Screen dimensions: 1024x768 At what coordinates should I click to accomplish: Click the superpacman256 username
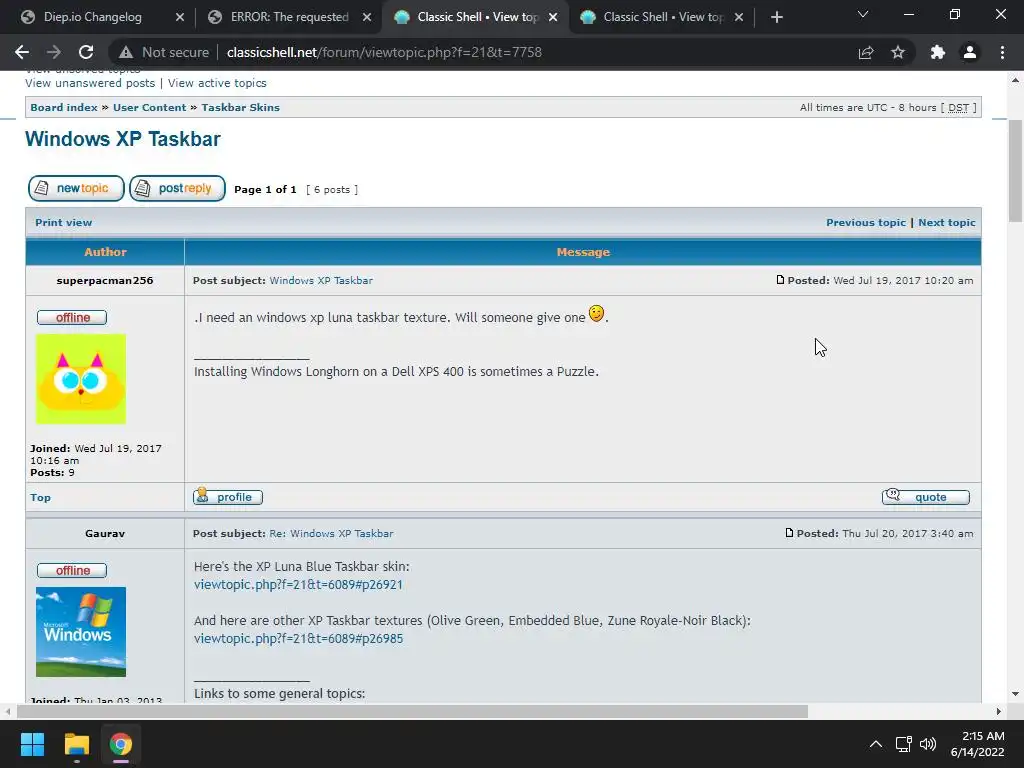point(104,280)
